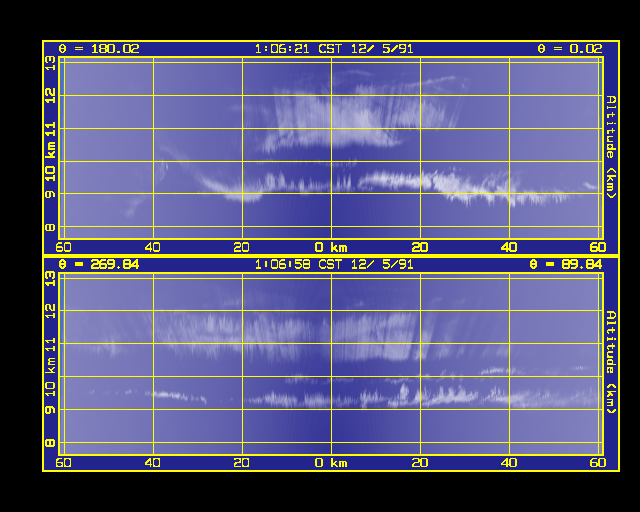Click the 20 distance tick on θ = 269.84 side
The width and height of the screenshot is (640, 512).
click(241, 463)
